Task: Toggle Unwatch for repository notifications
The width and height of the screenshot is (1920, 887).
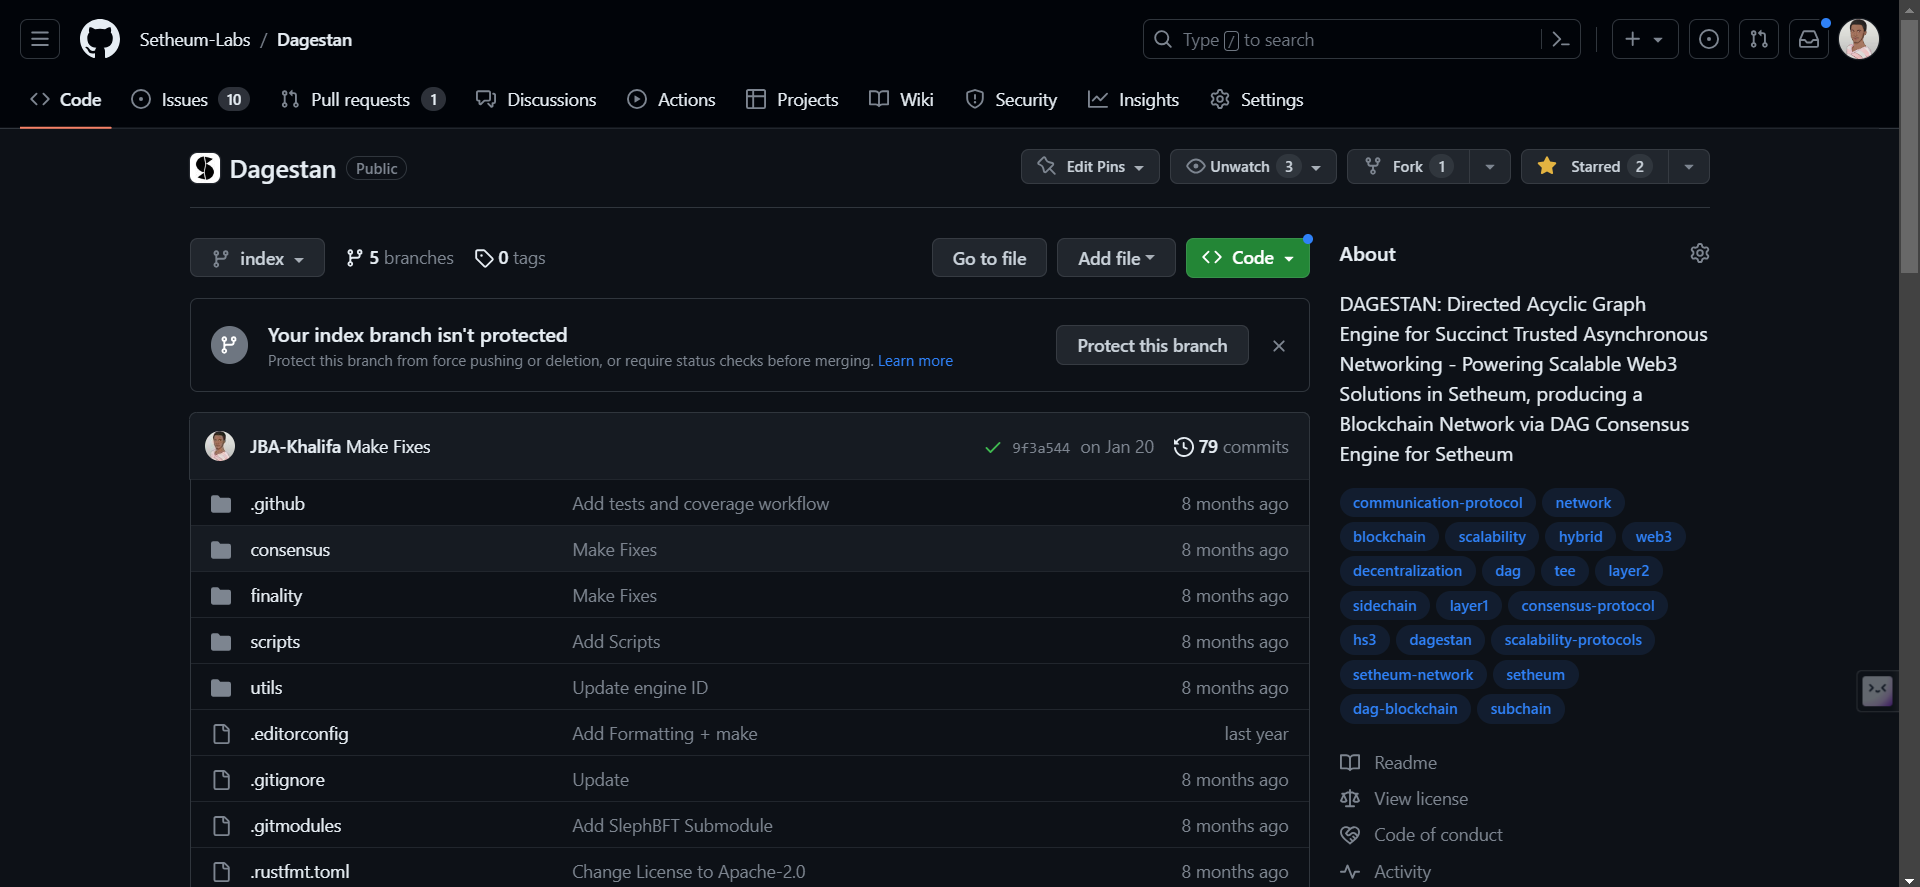Action: tap(1239, 166)
